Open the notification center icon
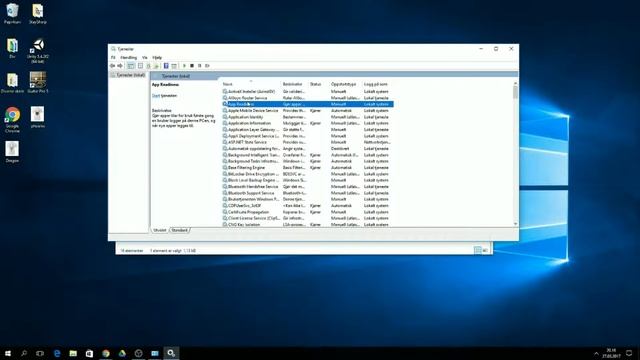Image resolution: width=640 pixels, height=360 pixels. click(629, 353)
